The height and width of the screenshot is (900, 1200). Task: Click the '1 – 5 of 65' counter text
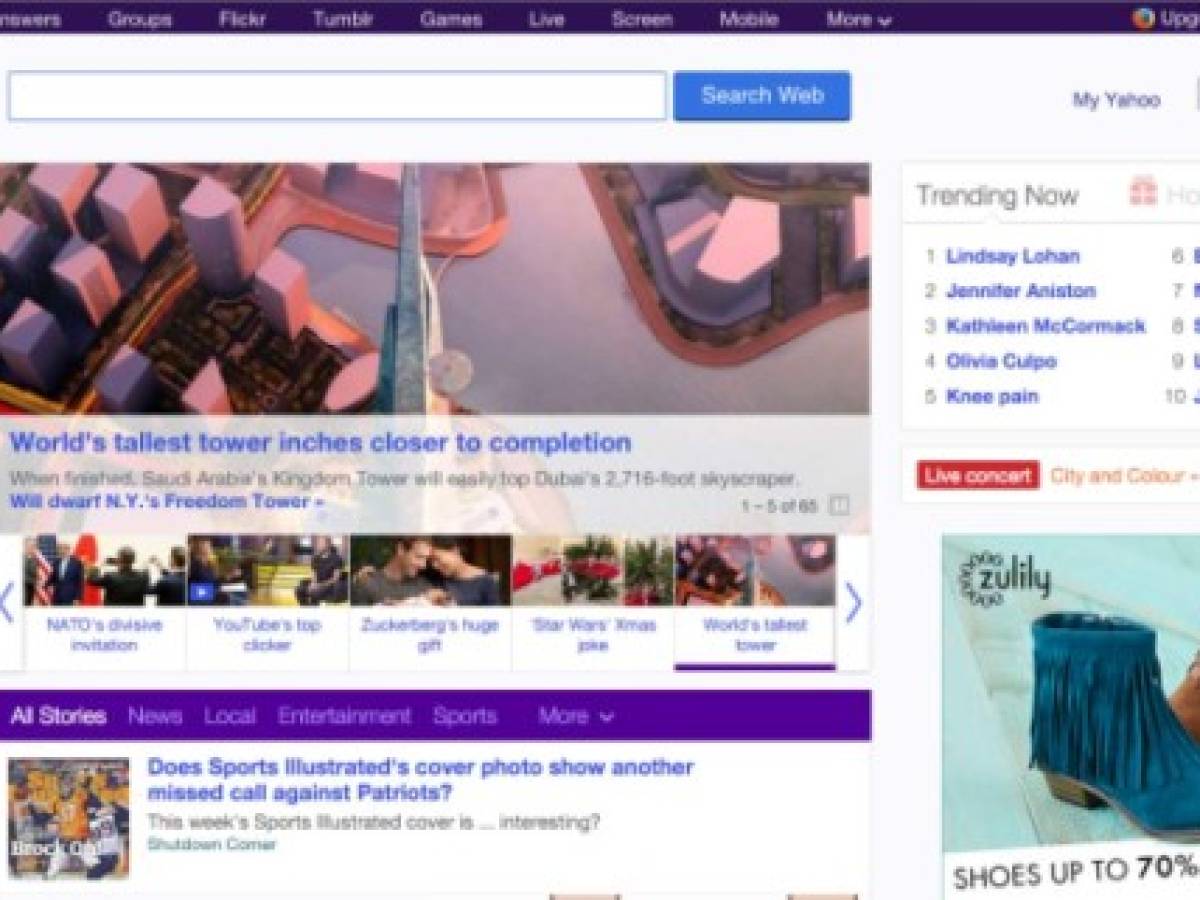pos(778,506)
